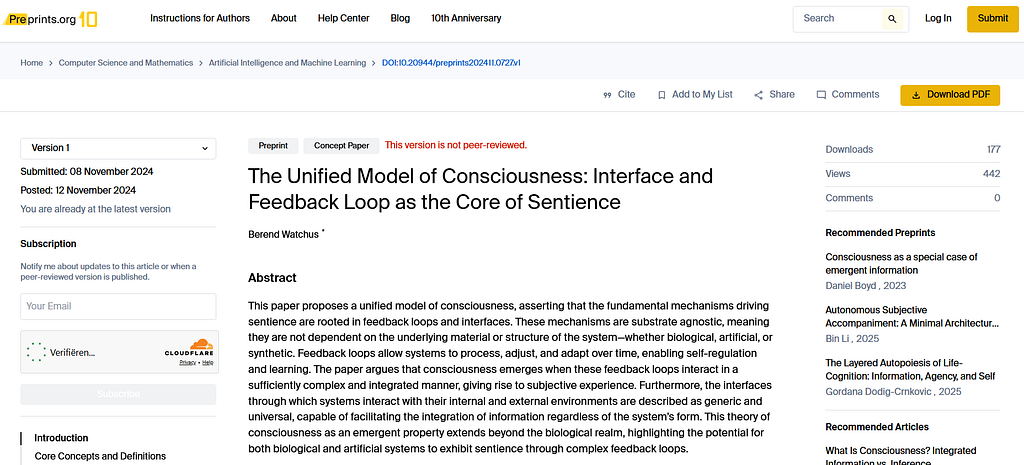Click the Download PDF button
1024x465 pixels.
950,95
